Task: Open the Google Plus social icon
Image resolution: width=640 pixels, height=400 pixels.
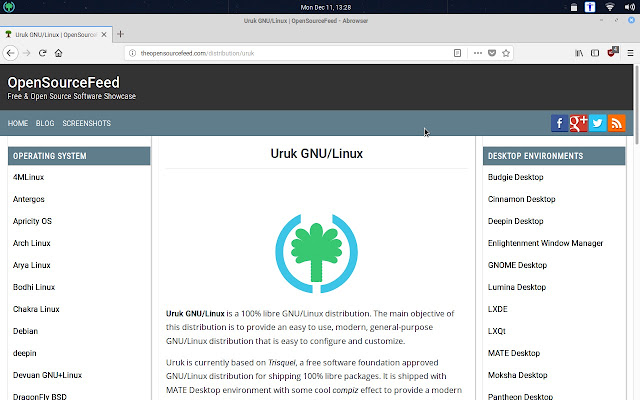Action: pos(578,123)
